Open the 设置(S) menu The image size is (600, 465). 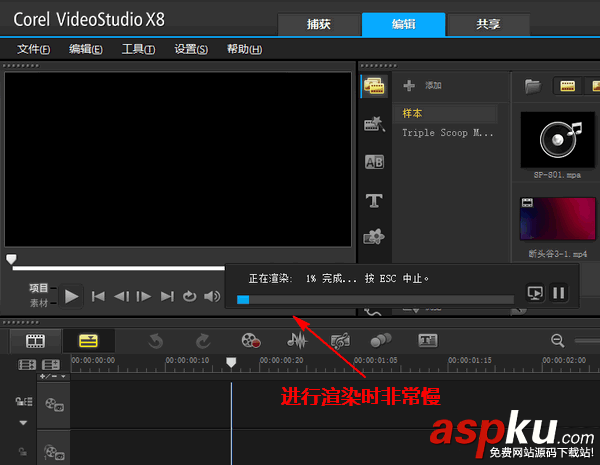pyautogui.click(x=191, y=49)
